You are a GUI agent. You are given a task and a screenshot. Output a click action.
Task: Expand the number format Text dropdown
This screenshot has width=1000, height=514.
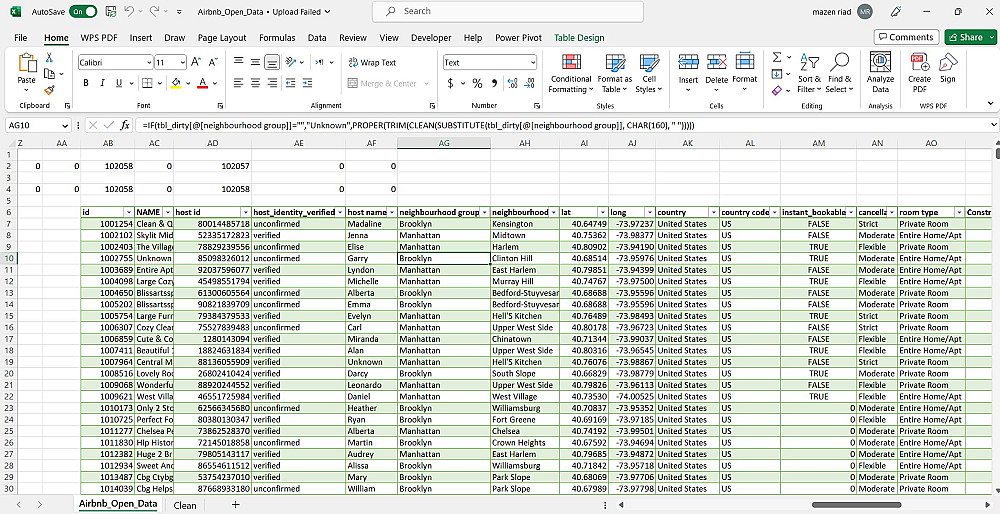coord(533,62)
